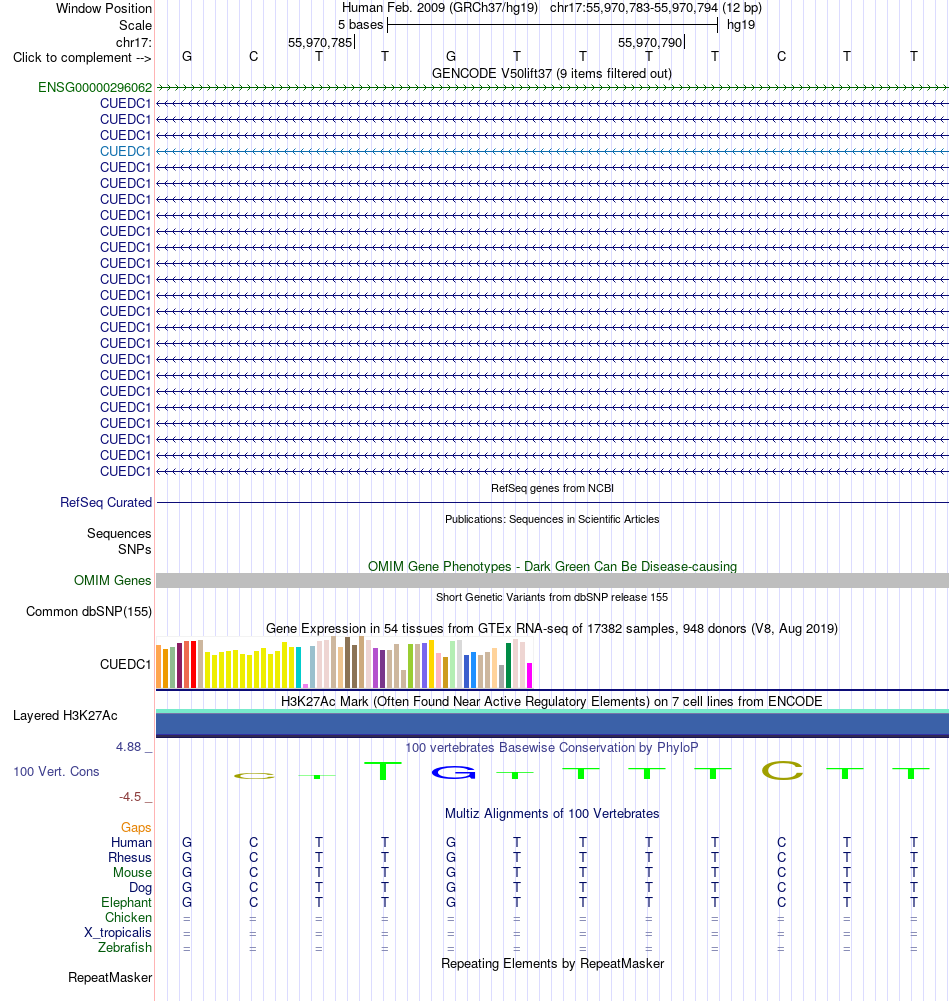Click the 'RefSeq genes from NCBI' track title
950x1001 pixels.
tap(552, 488)
